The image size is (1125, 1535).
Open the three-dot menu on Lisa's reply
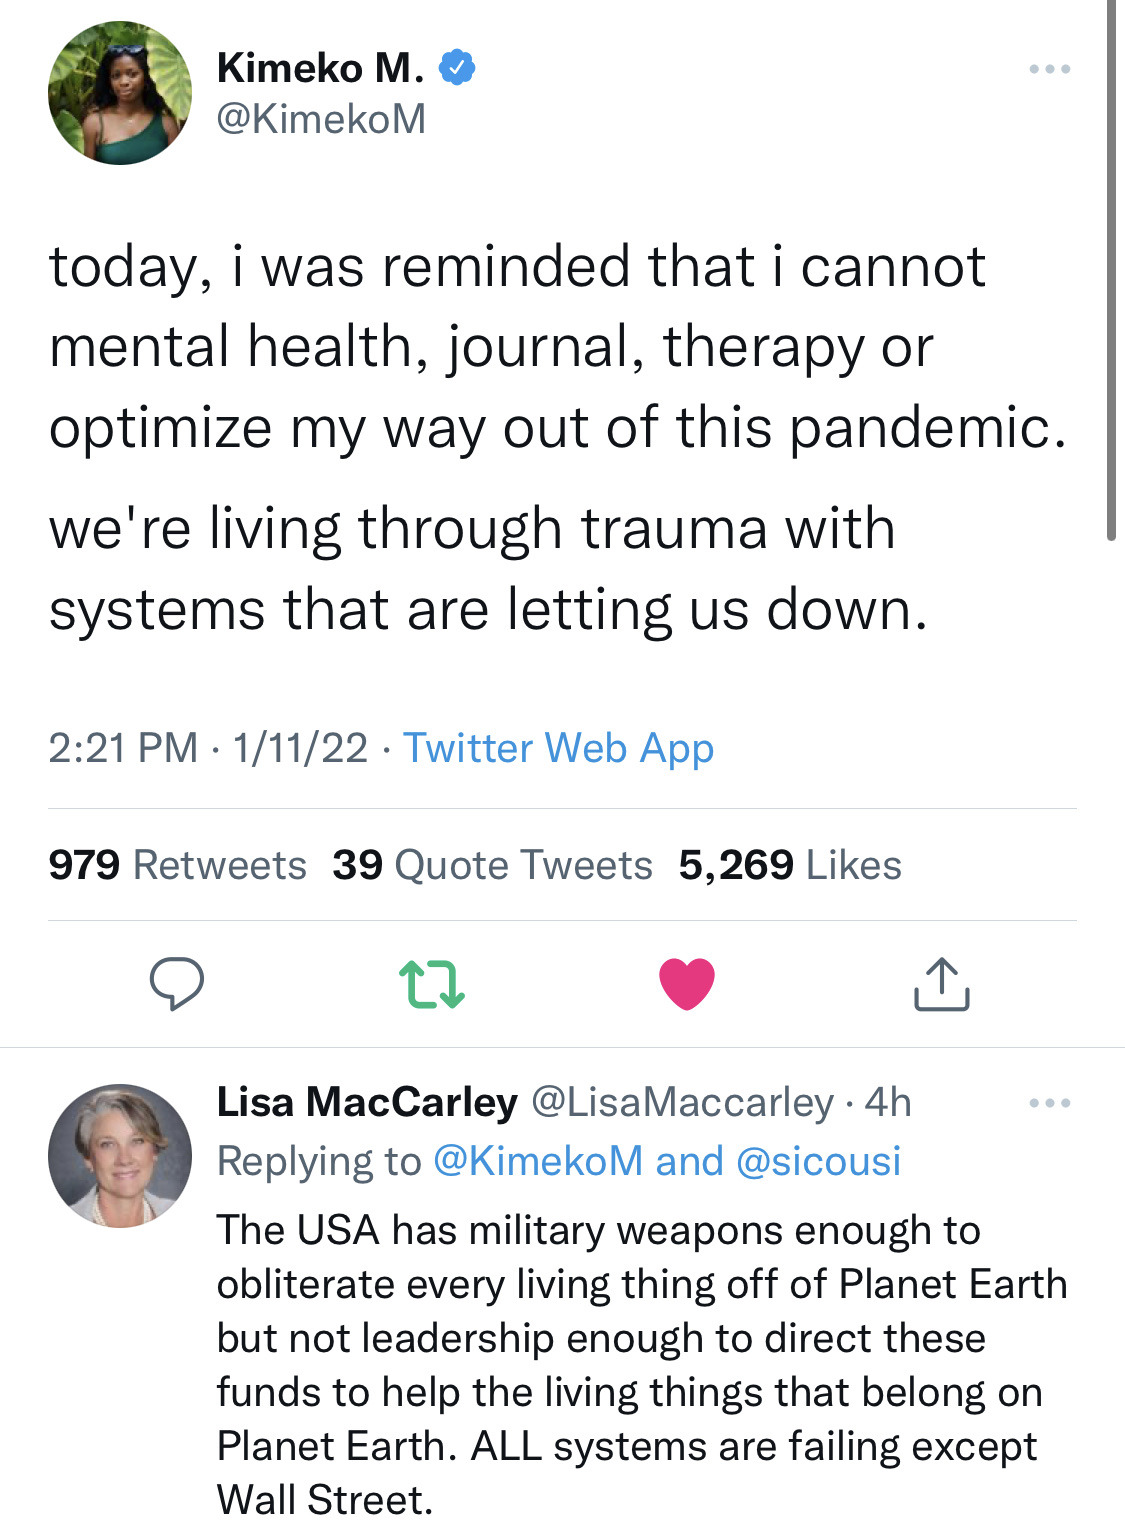1050,1103
